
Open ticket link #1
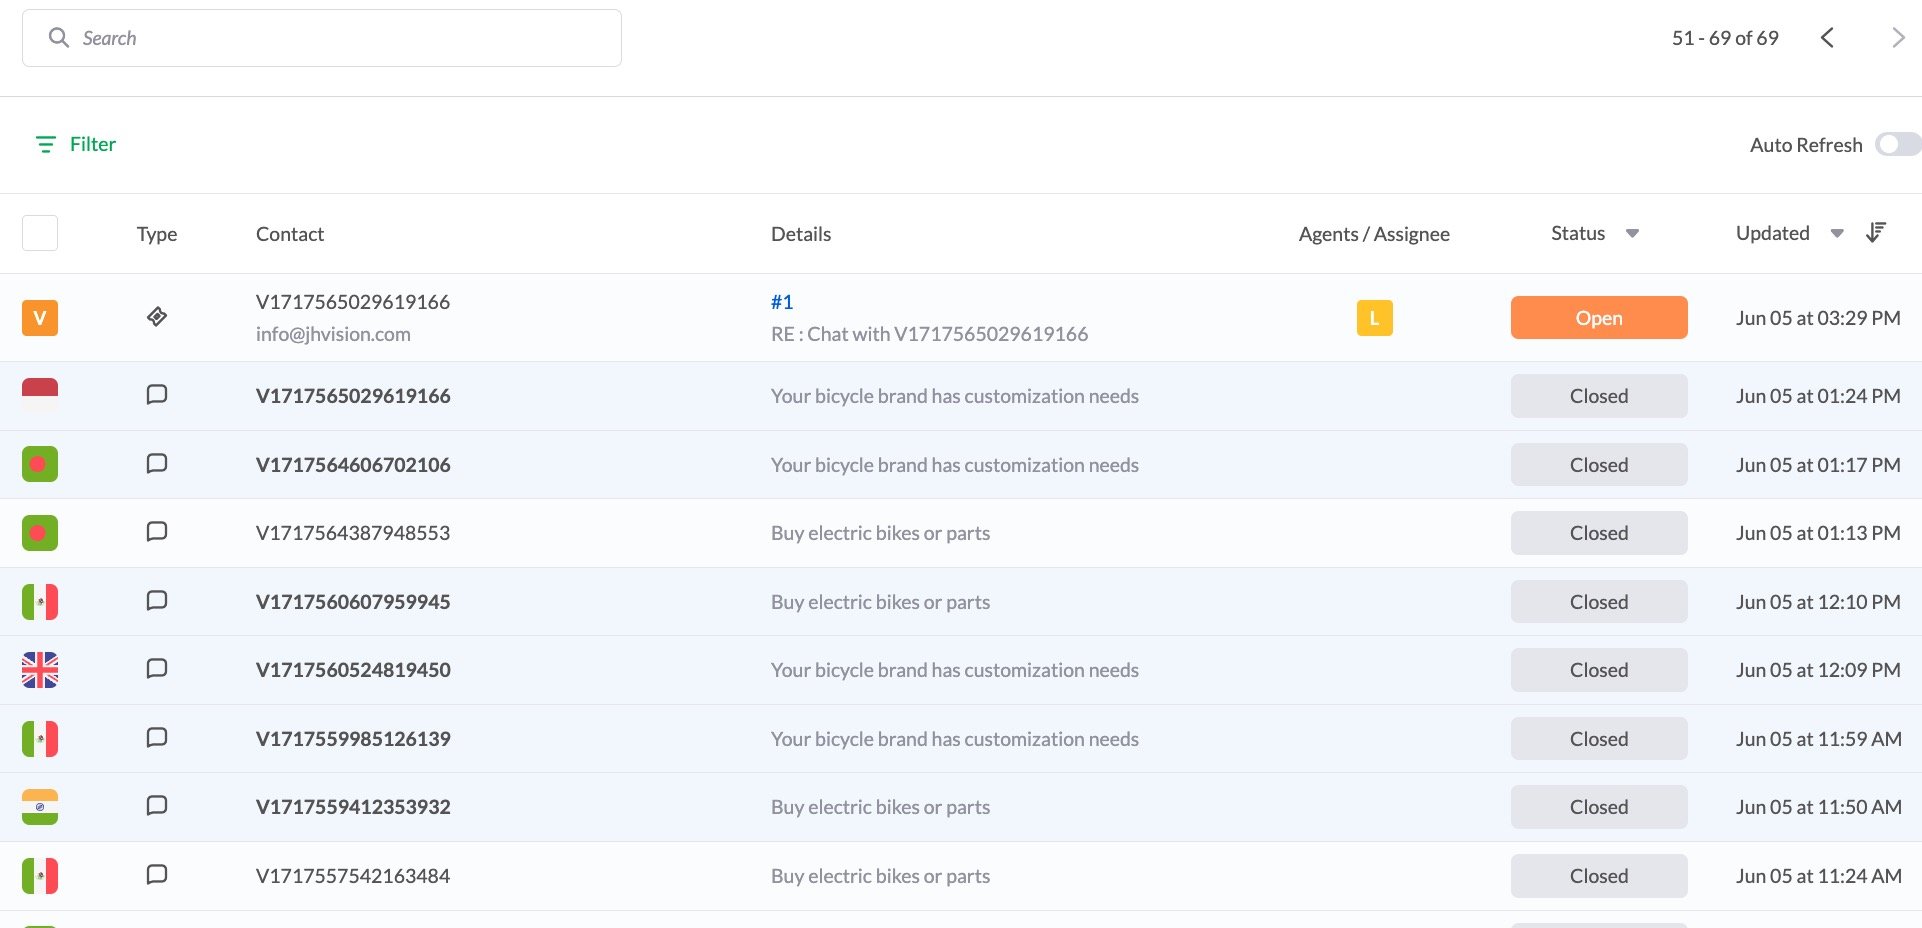coord(782,302)
